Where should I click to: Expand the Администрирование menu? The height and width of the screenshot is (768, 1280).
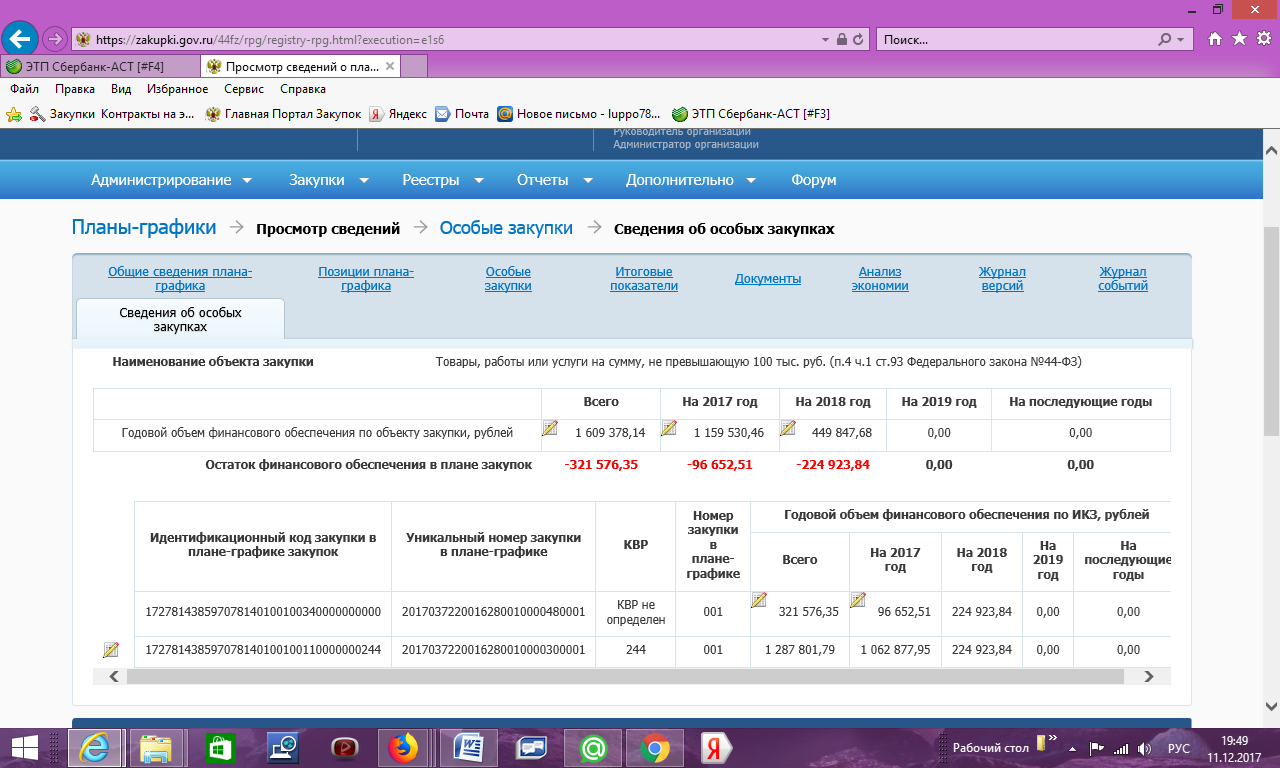pos(171,180)
